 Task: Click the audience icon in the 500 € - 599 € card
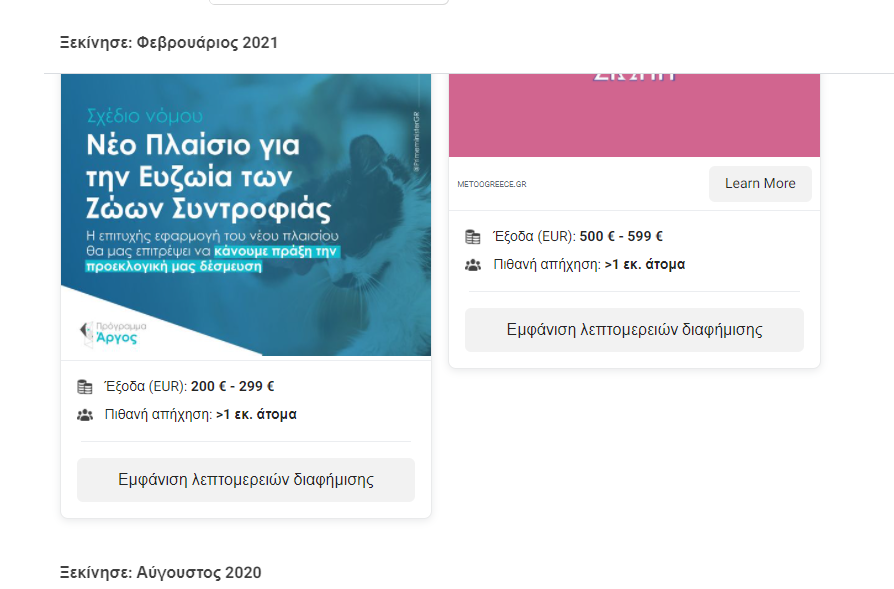coord(473,265)
